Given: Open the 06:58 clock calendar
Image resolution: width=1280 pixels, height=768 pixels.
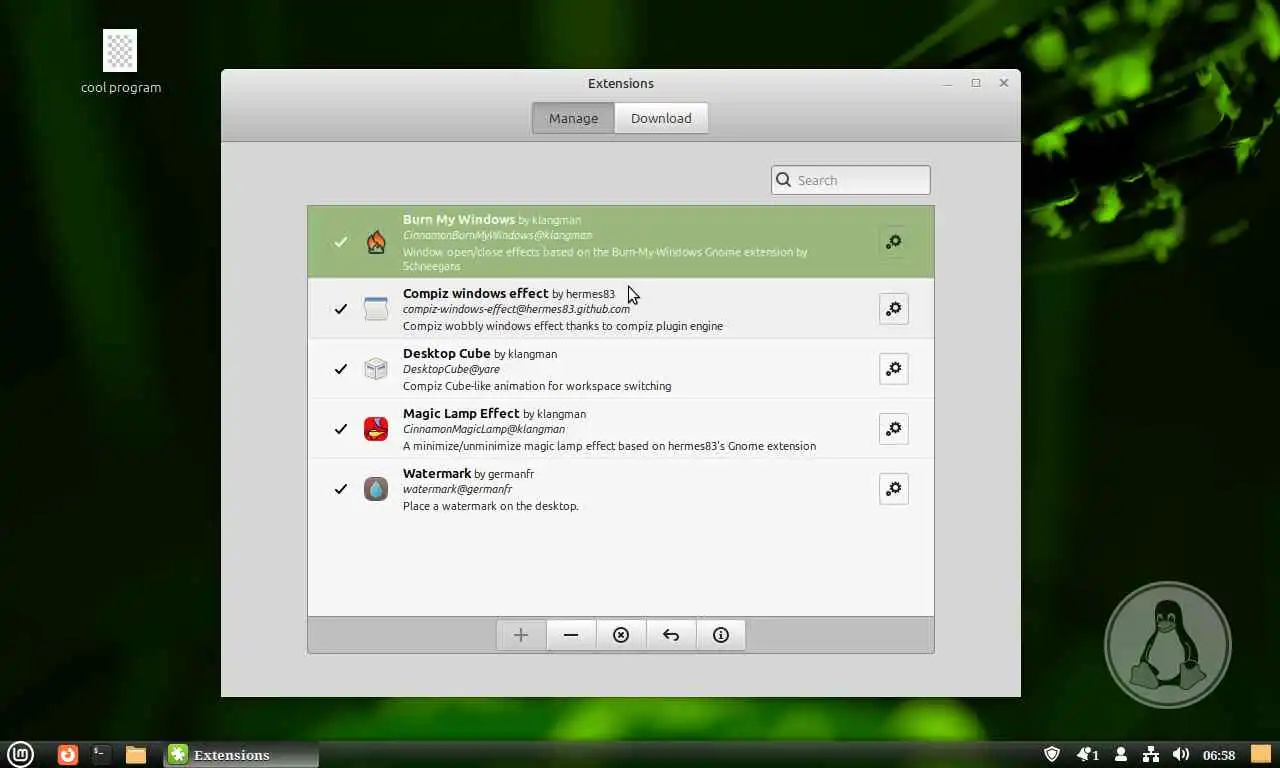Looking at the screenshot, I should [1219, 755].
